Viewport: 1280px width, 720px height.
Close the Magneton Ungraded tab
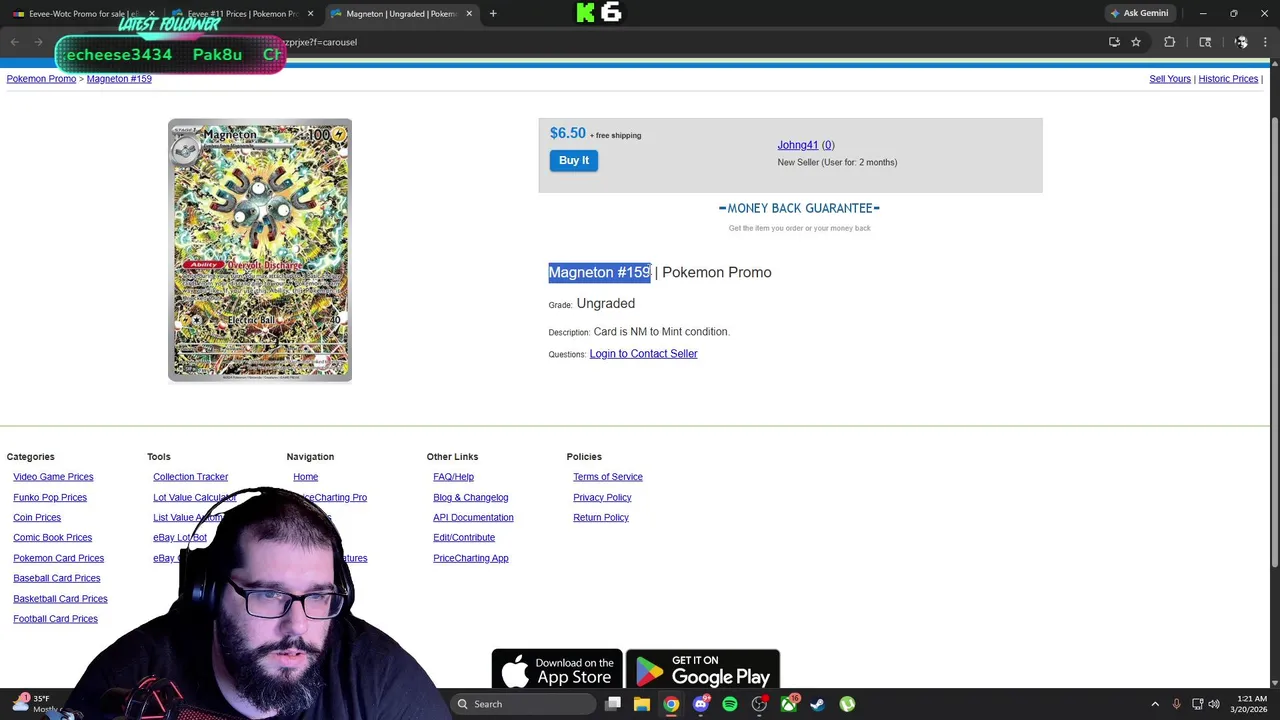[x=469, y=13]
